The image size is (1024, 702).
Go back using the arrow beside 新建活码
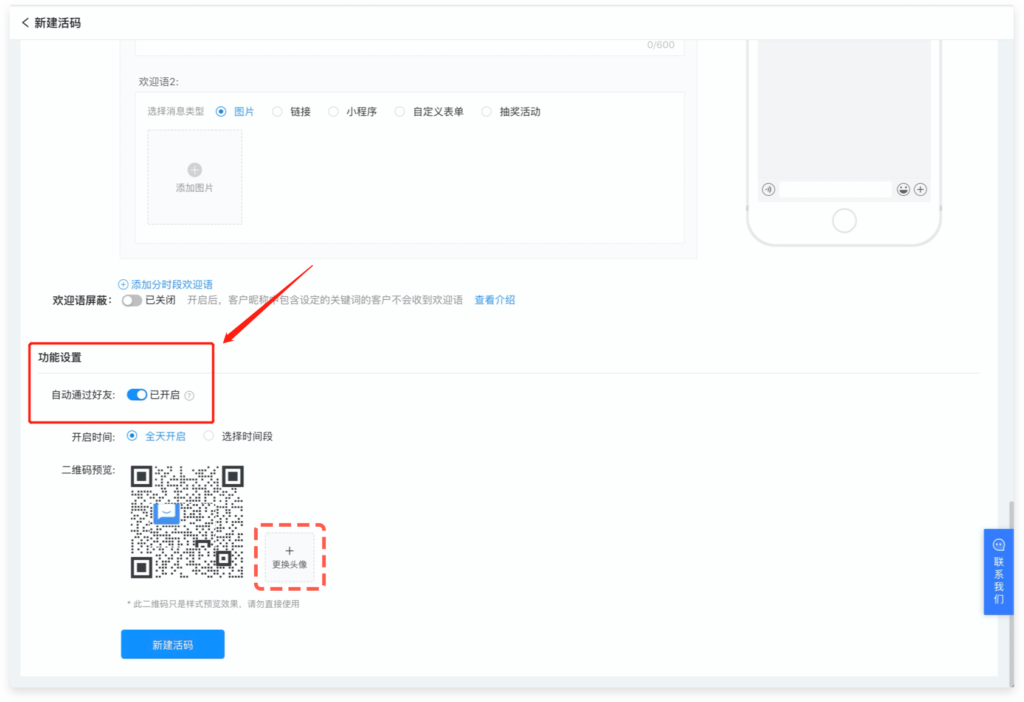click(25, 23)
